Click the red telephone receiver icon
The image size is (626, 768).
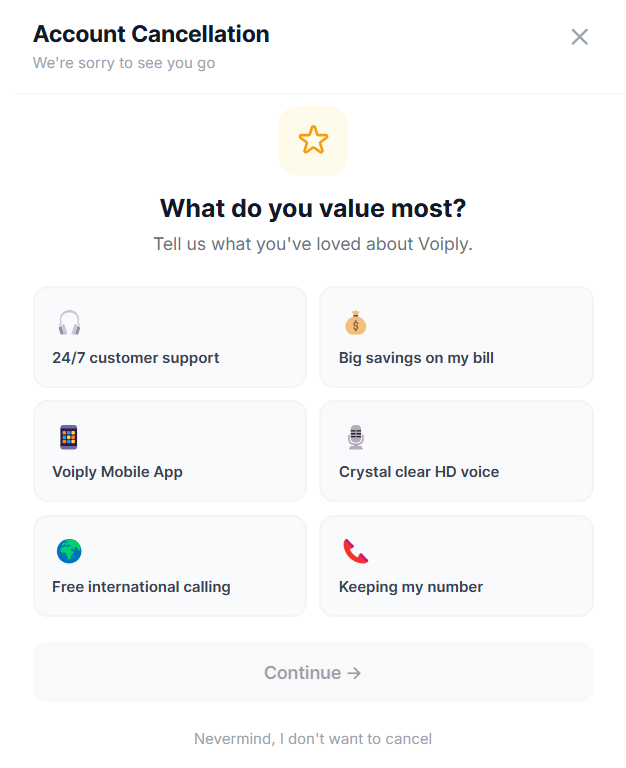356,551
